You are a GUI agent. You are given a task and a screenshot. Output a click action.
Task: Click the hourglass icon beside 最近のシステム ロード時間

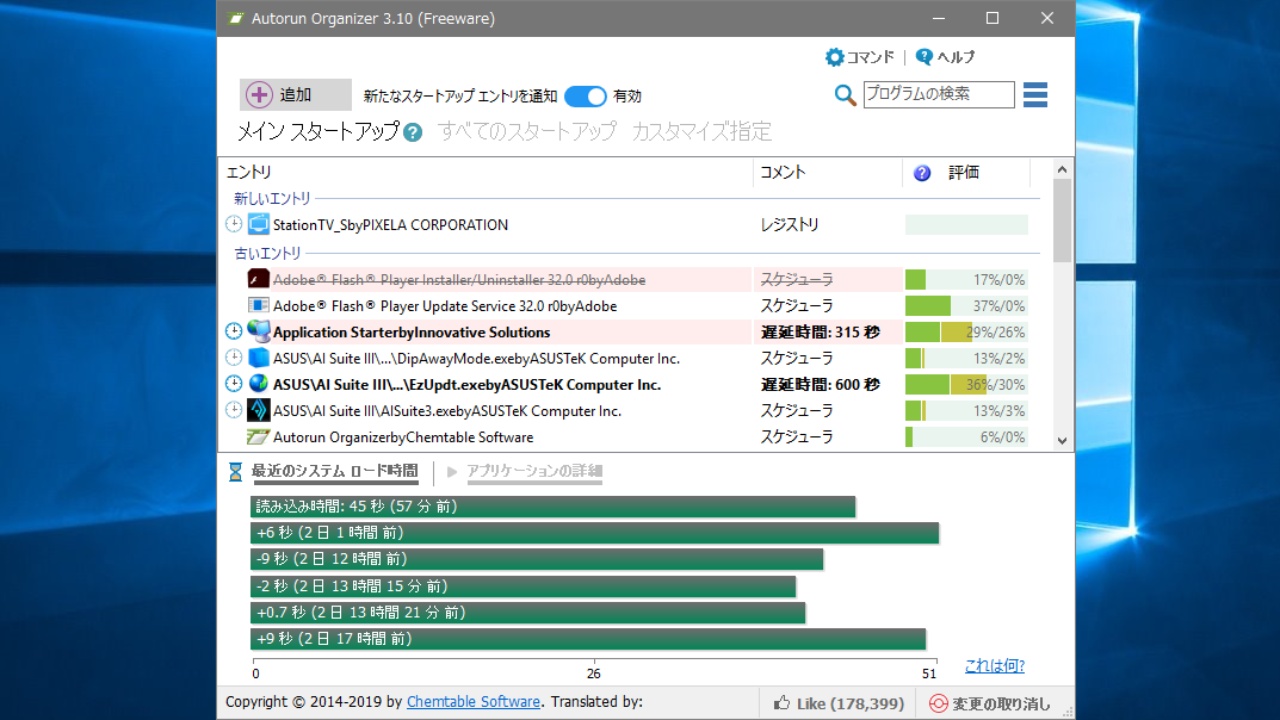(236, 471)
